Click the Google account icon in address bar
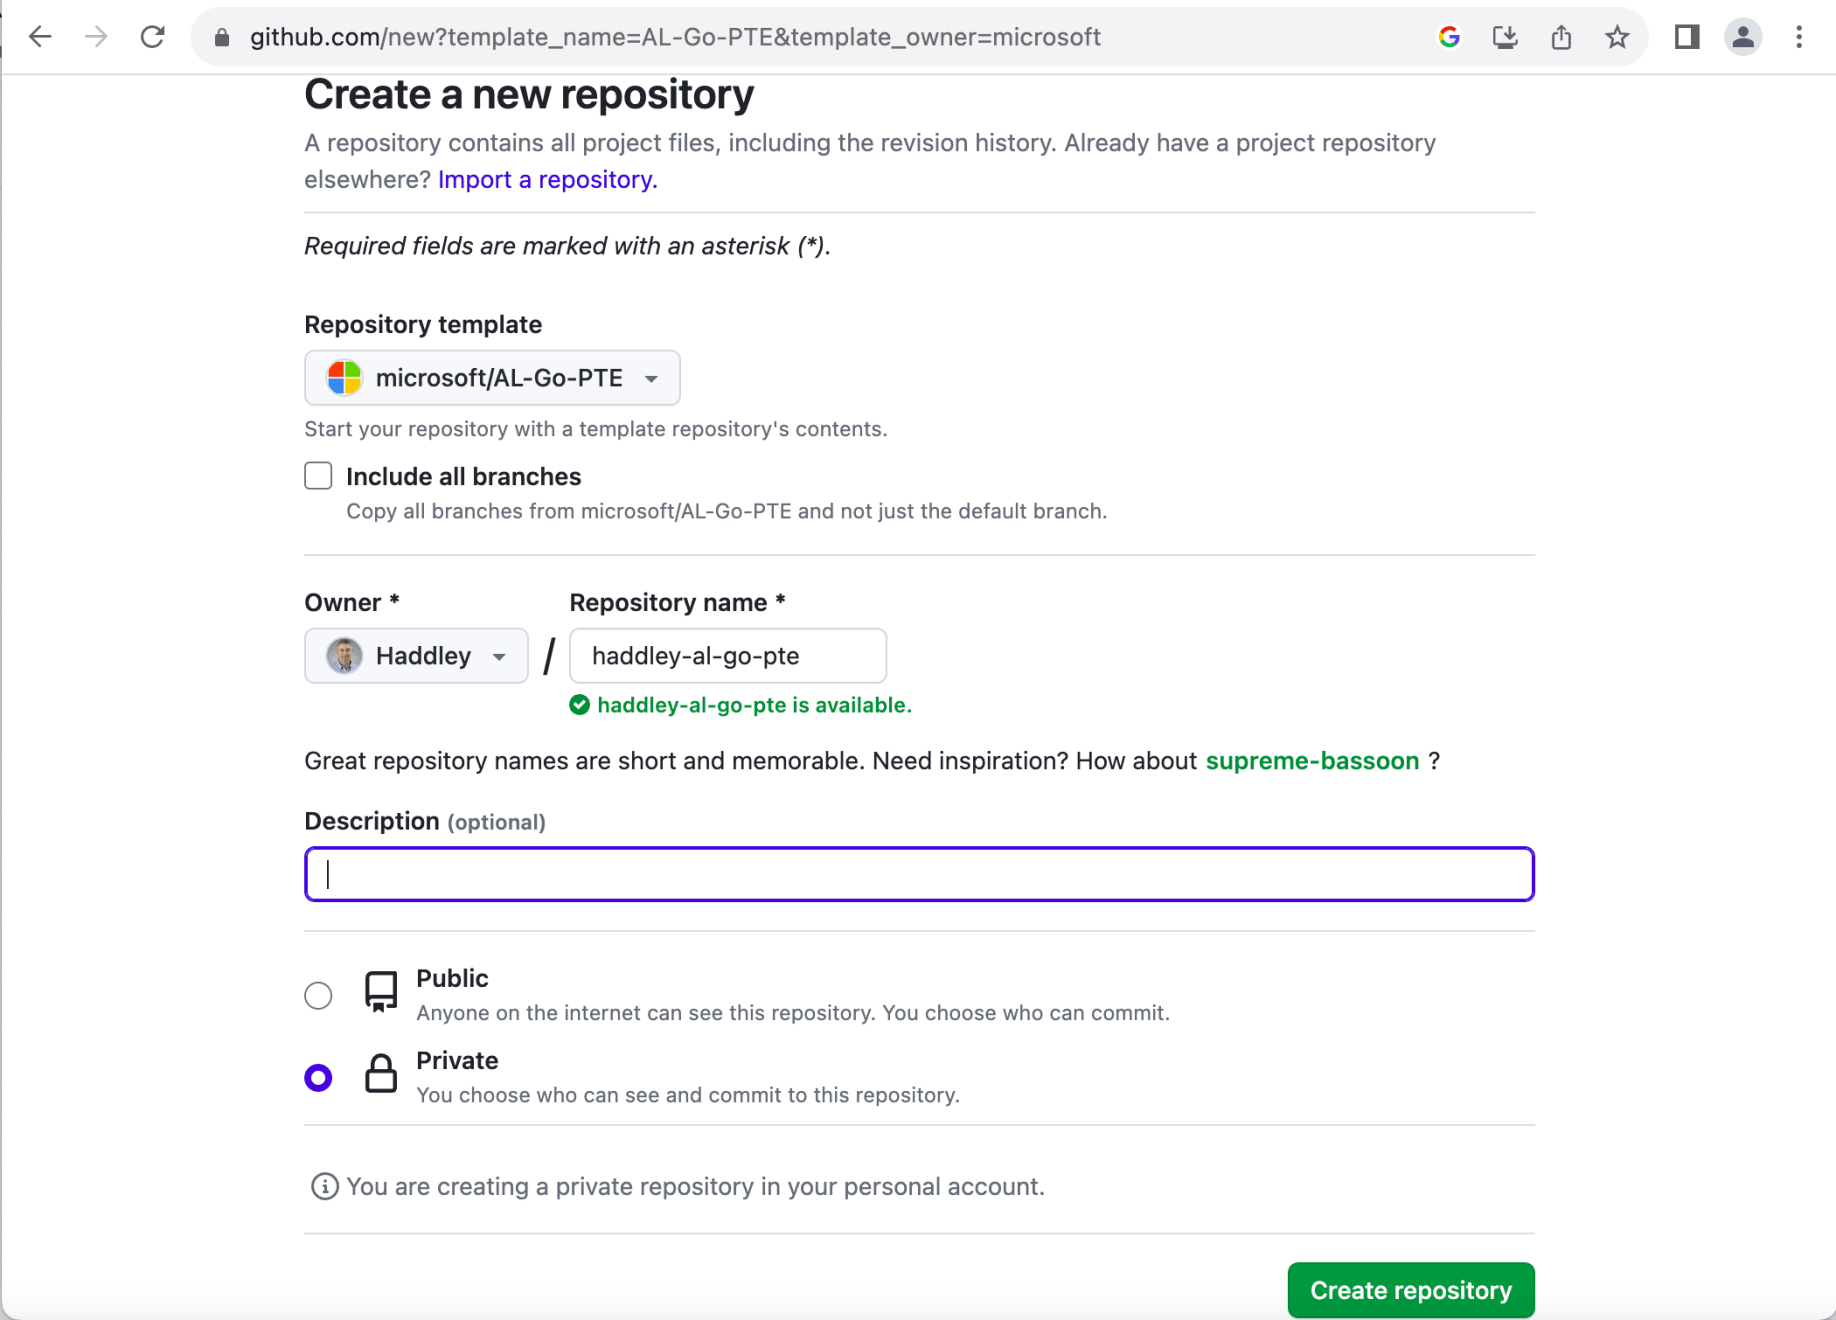This screenshot has width=1836, height=1320. point(1449,37)
